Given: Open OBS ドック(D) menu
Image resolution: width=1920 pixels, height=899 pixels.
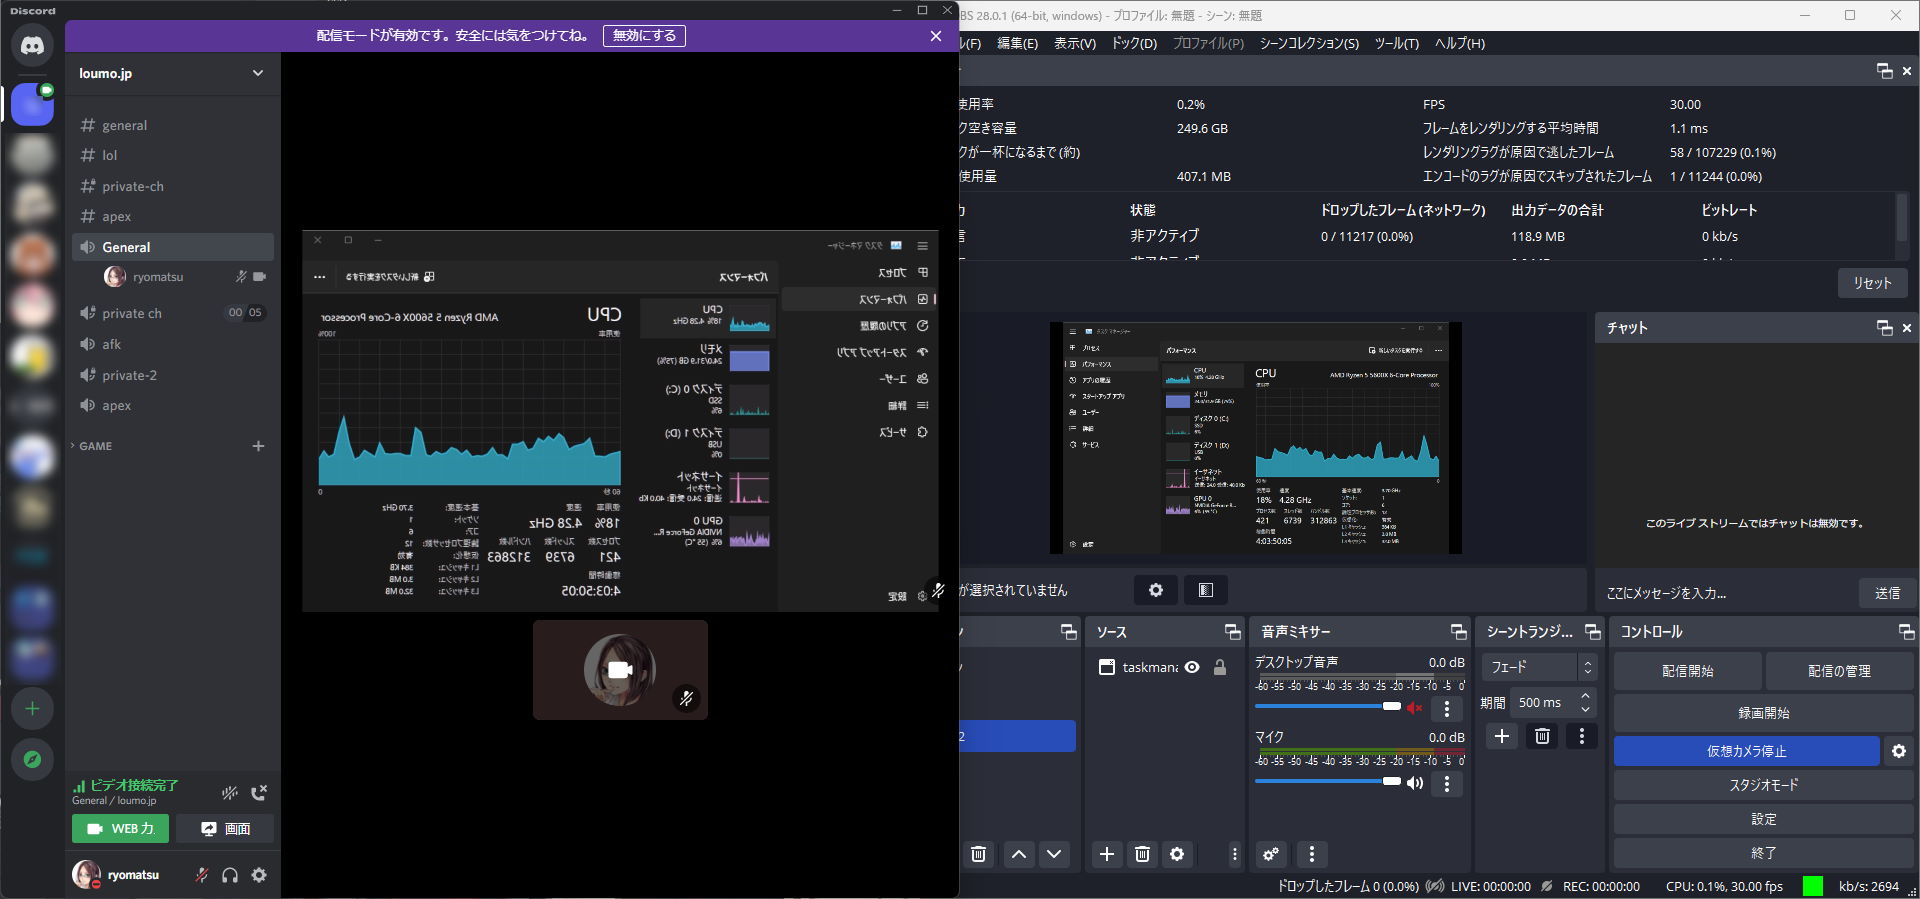Looking at the screenshot, I should 1134,43.
